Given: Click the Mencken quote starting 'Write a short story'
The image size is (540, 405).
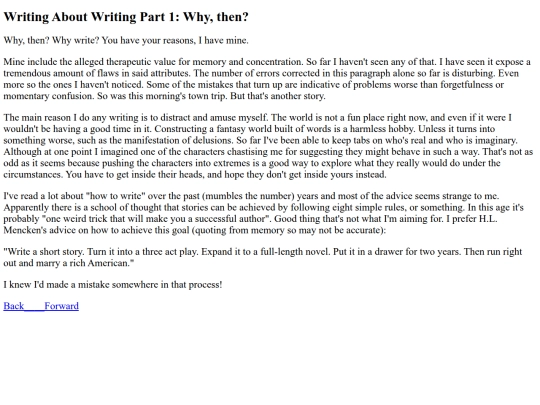Looking at the screenshot, I should tap(263, 257).
